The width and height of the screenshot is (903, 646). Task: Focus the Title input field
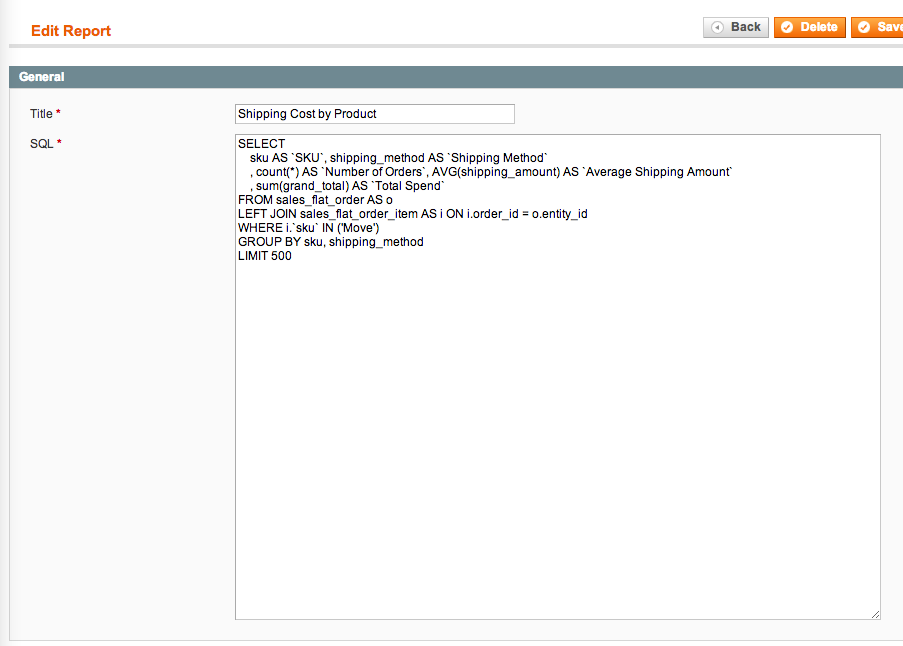(x=374, y=114)
